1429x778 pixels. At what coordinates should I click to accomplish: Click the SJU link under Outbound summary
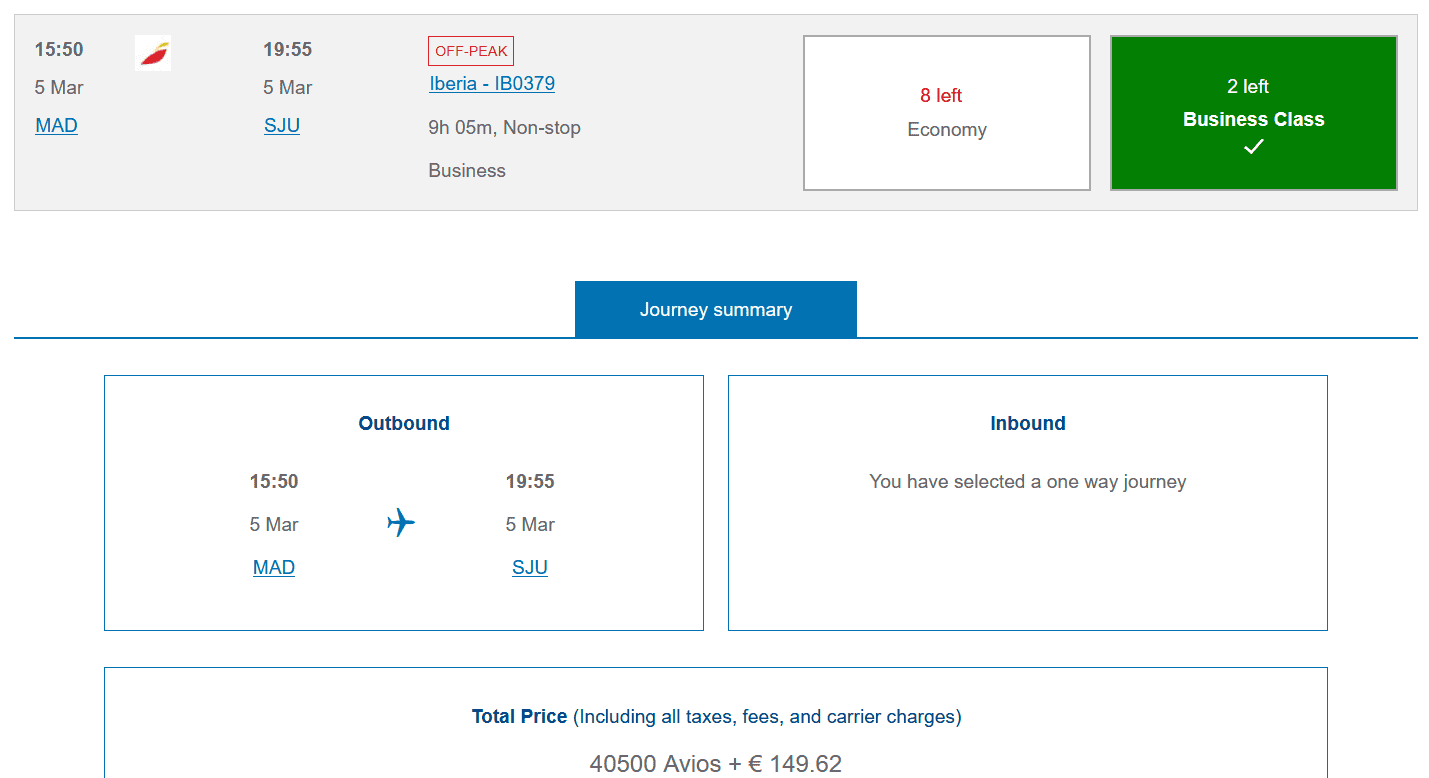coord(530,568)
